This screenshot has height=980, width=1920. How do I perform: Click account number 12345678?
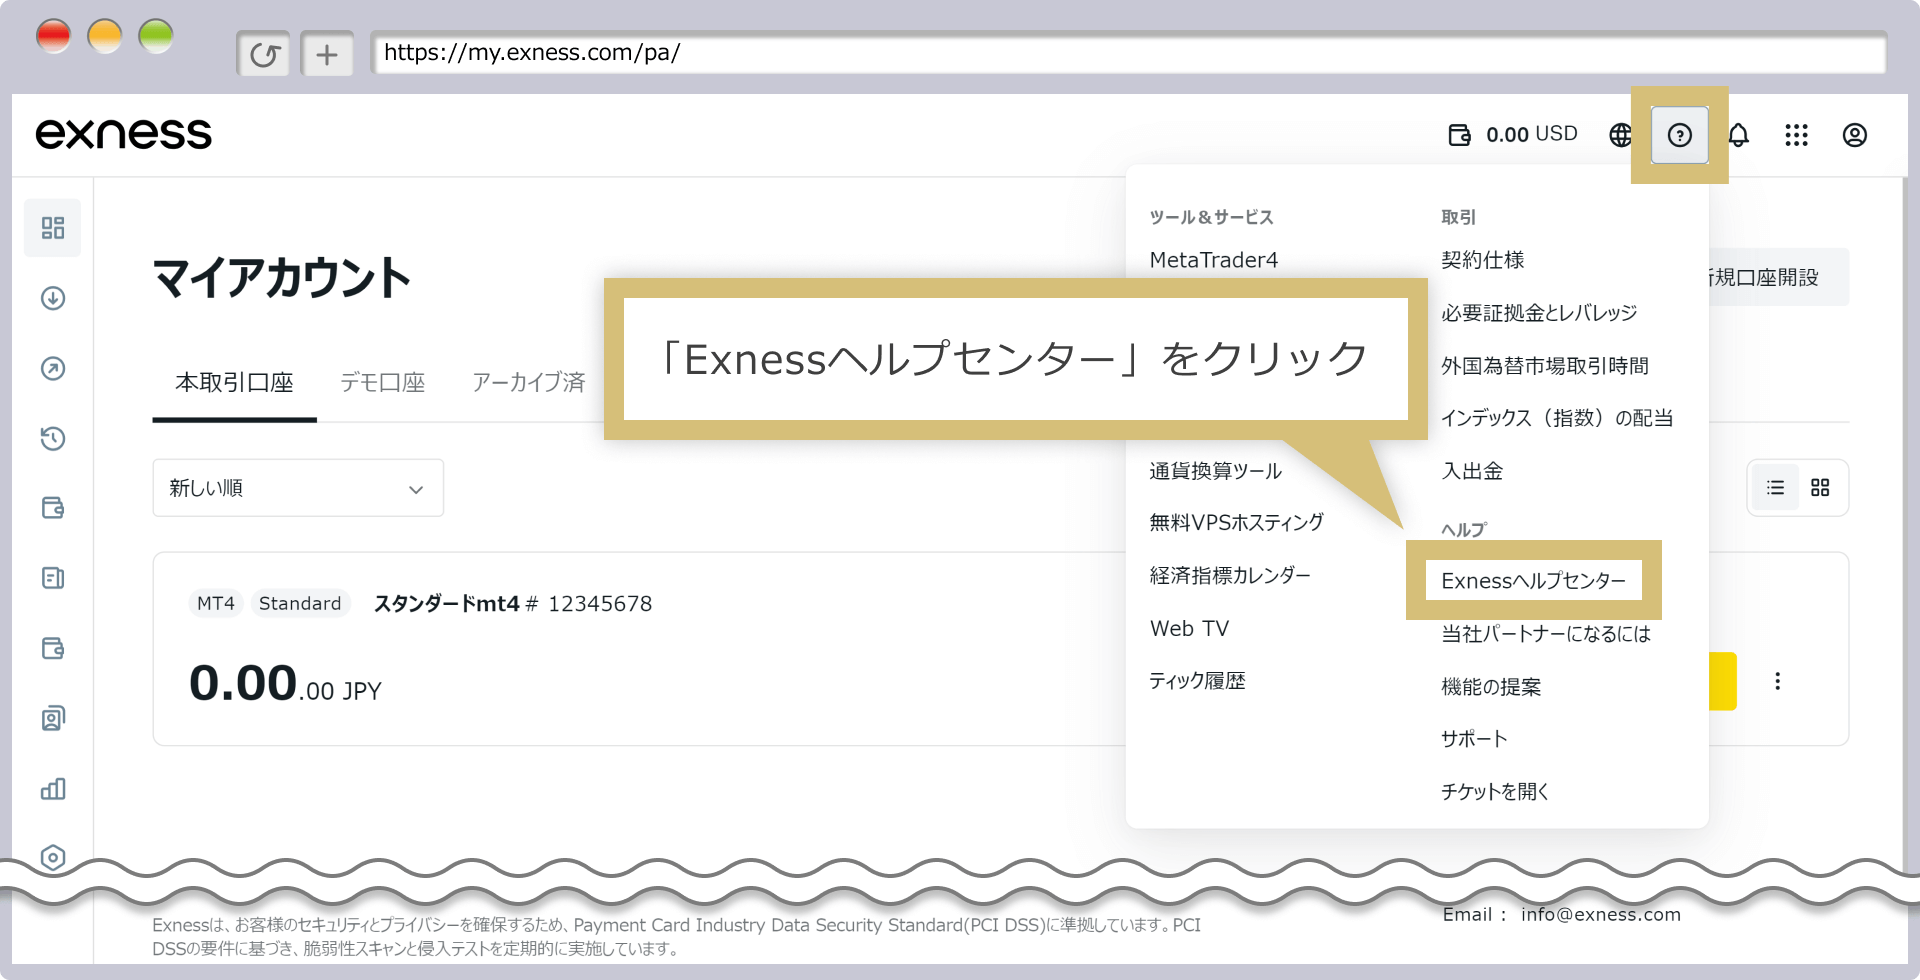click(600, 604)
